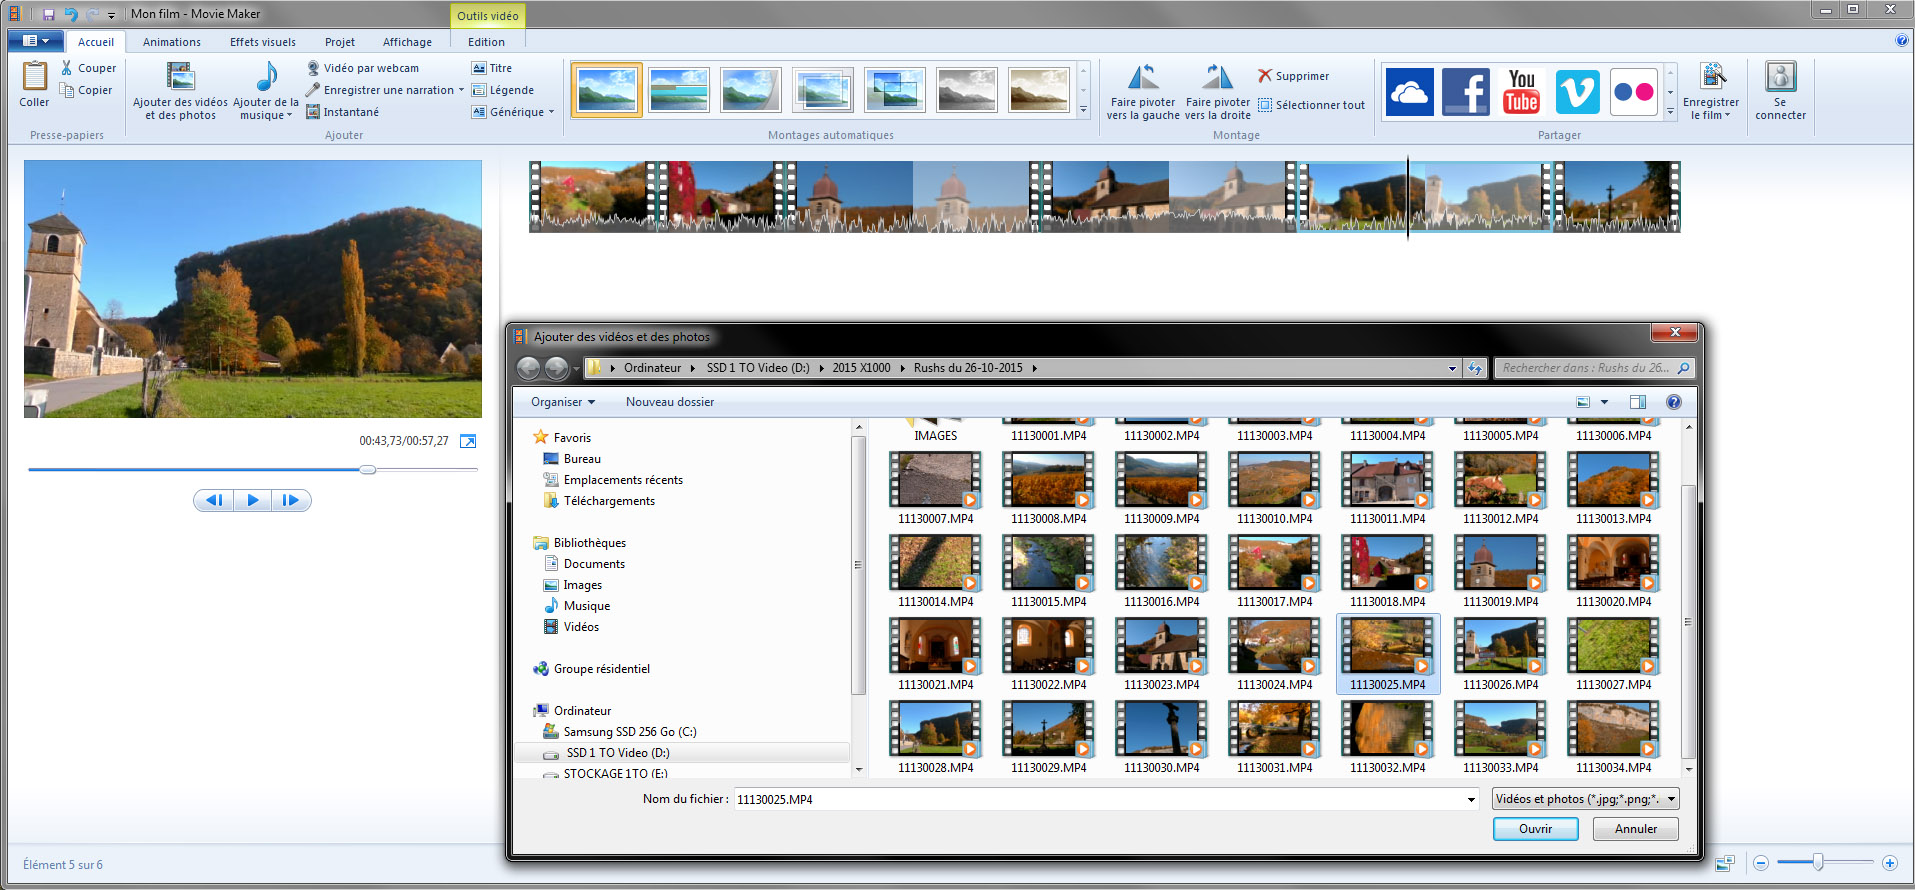Expand Enregistrer une narration dropdown arrow
The width and height of the screenshot is (1915, 890).
pos(461,90)
